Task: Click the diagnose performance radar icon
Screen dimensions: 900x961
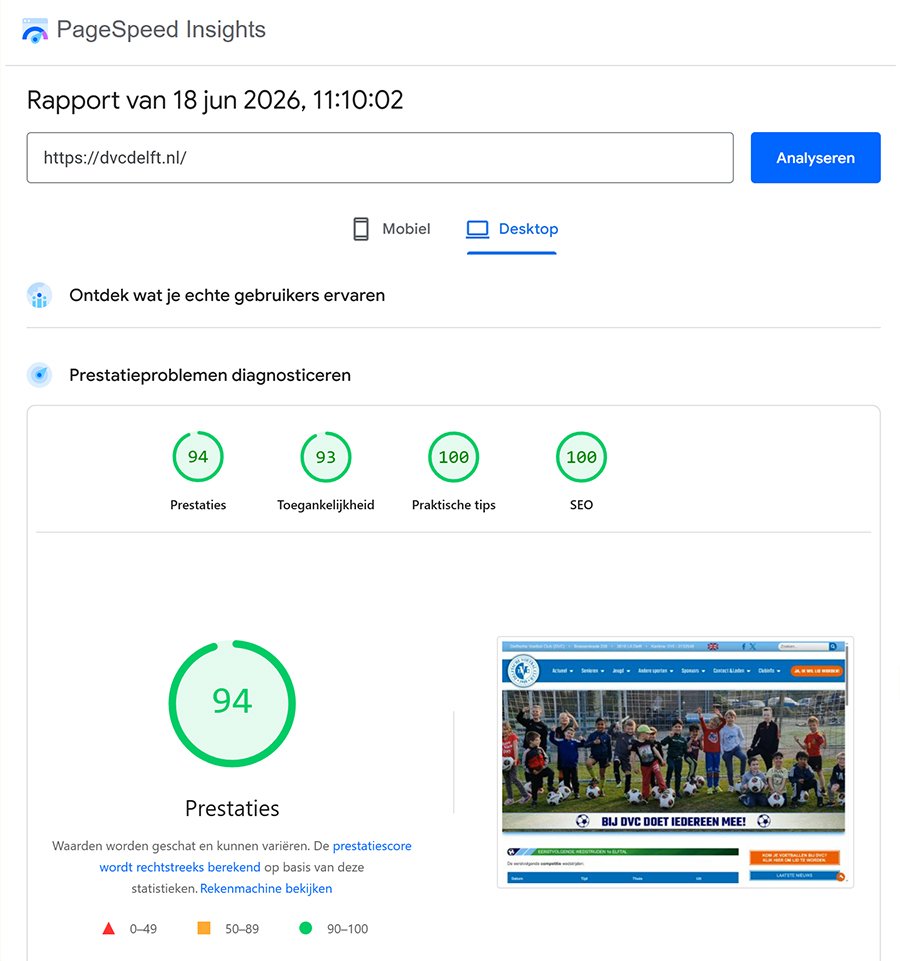Action: tap(39, 374)
